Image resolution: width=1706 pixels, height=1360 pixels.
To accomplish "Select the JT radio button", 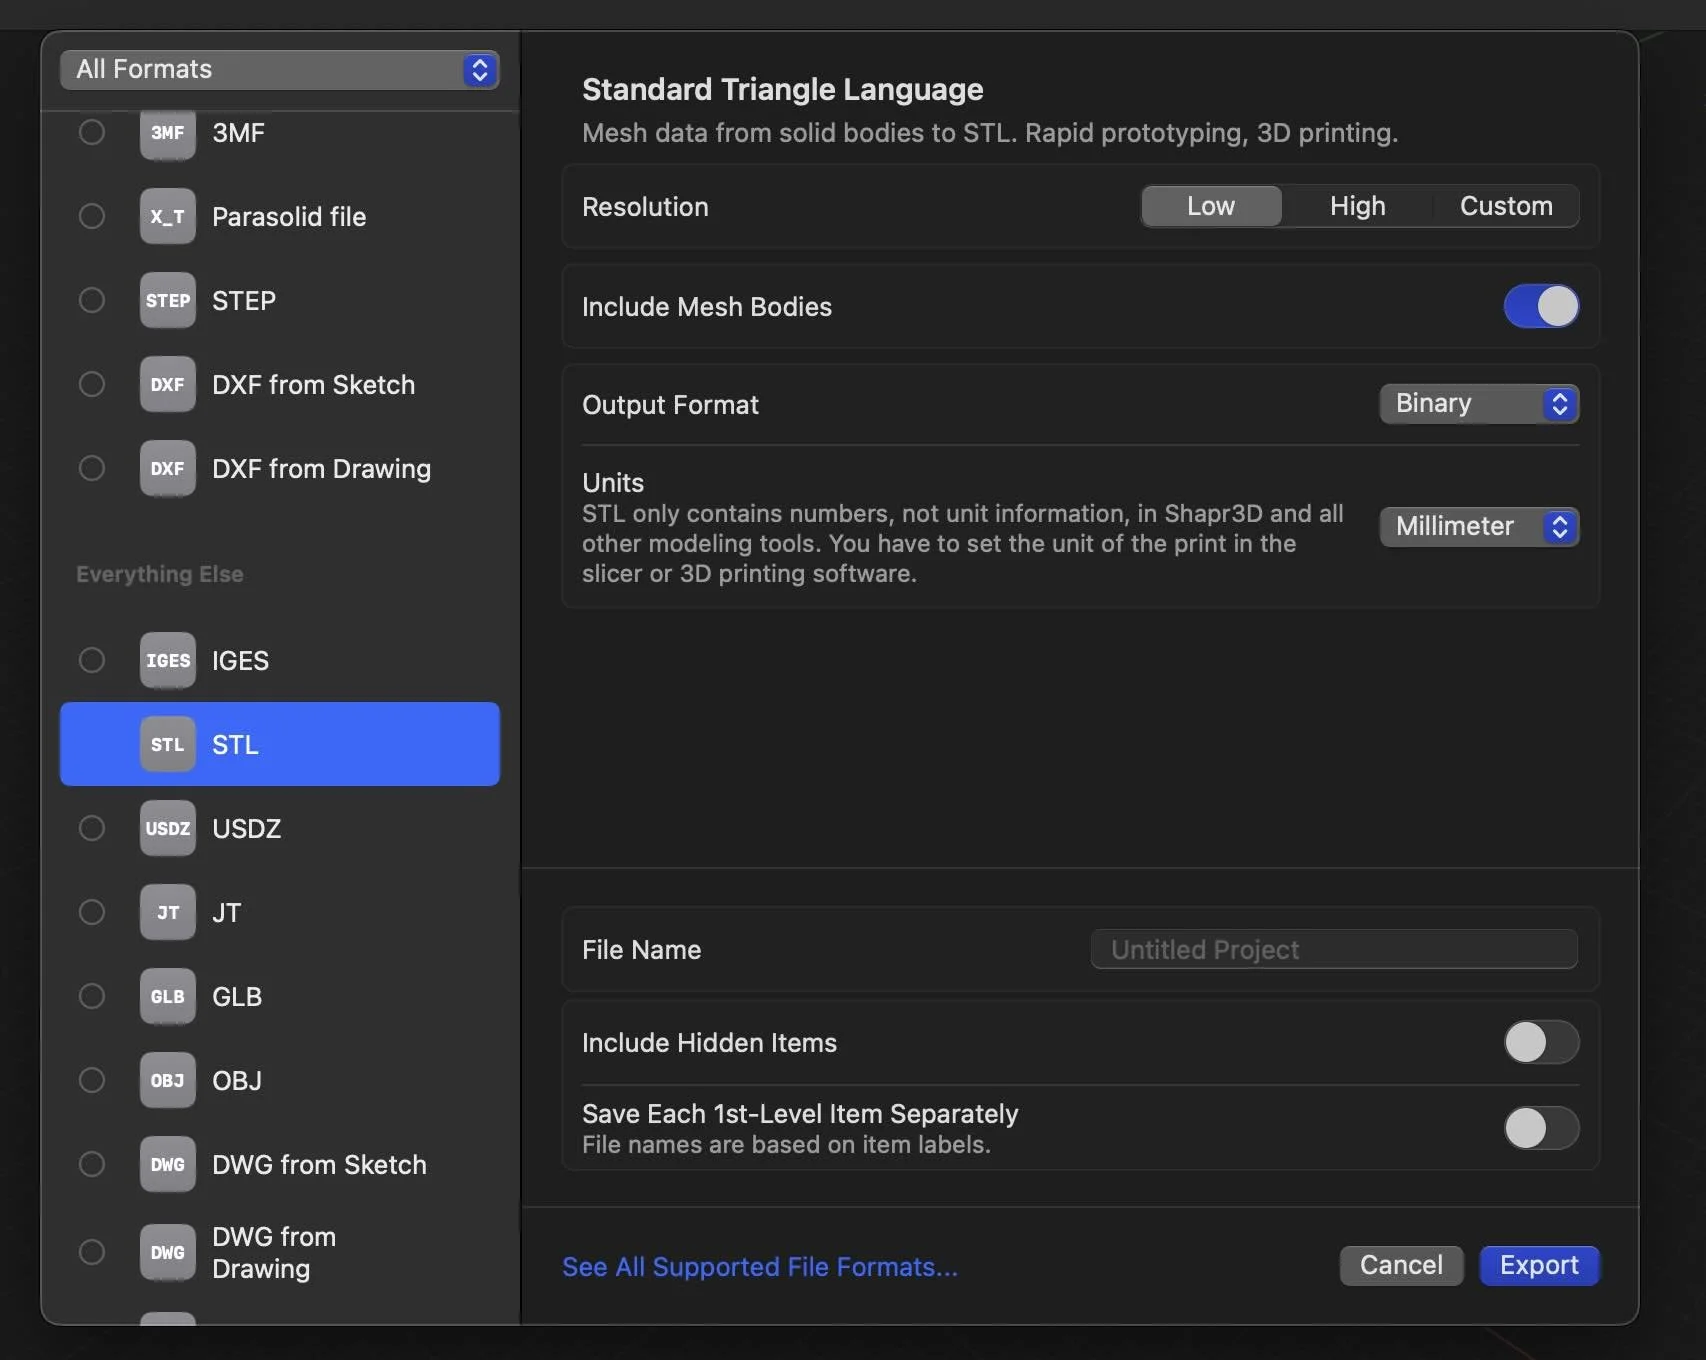I will tap(92, 912).
